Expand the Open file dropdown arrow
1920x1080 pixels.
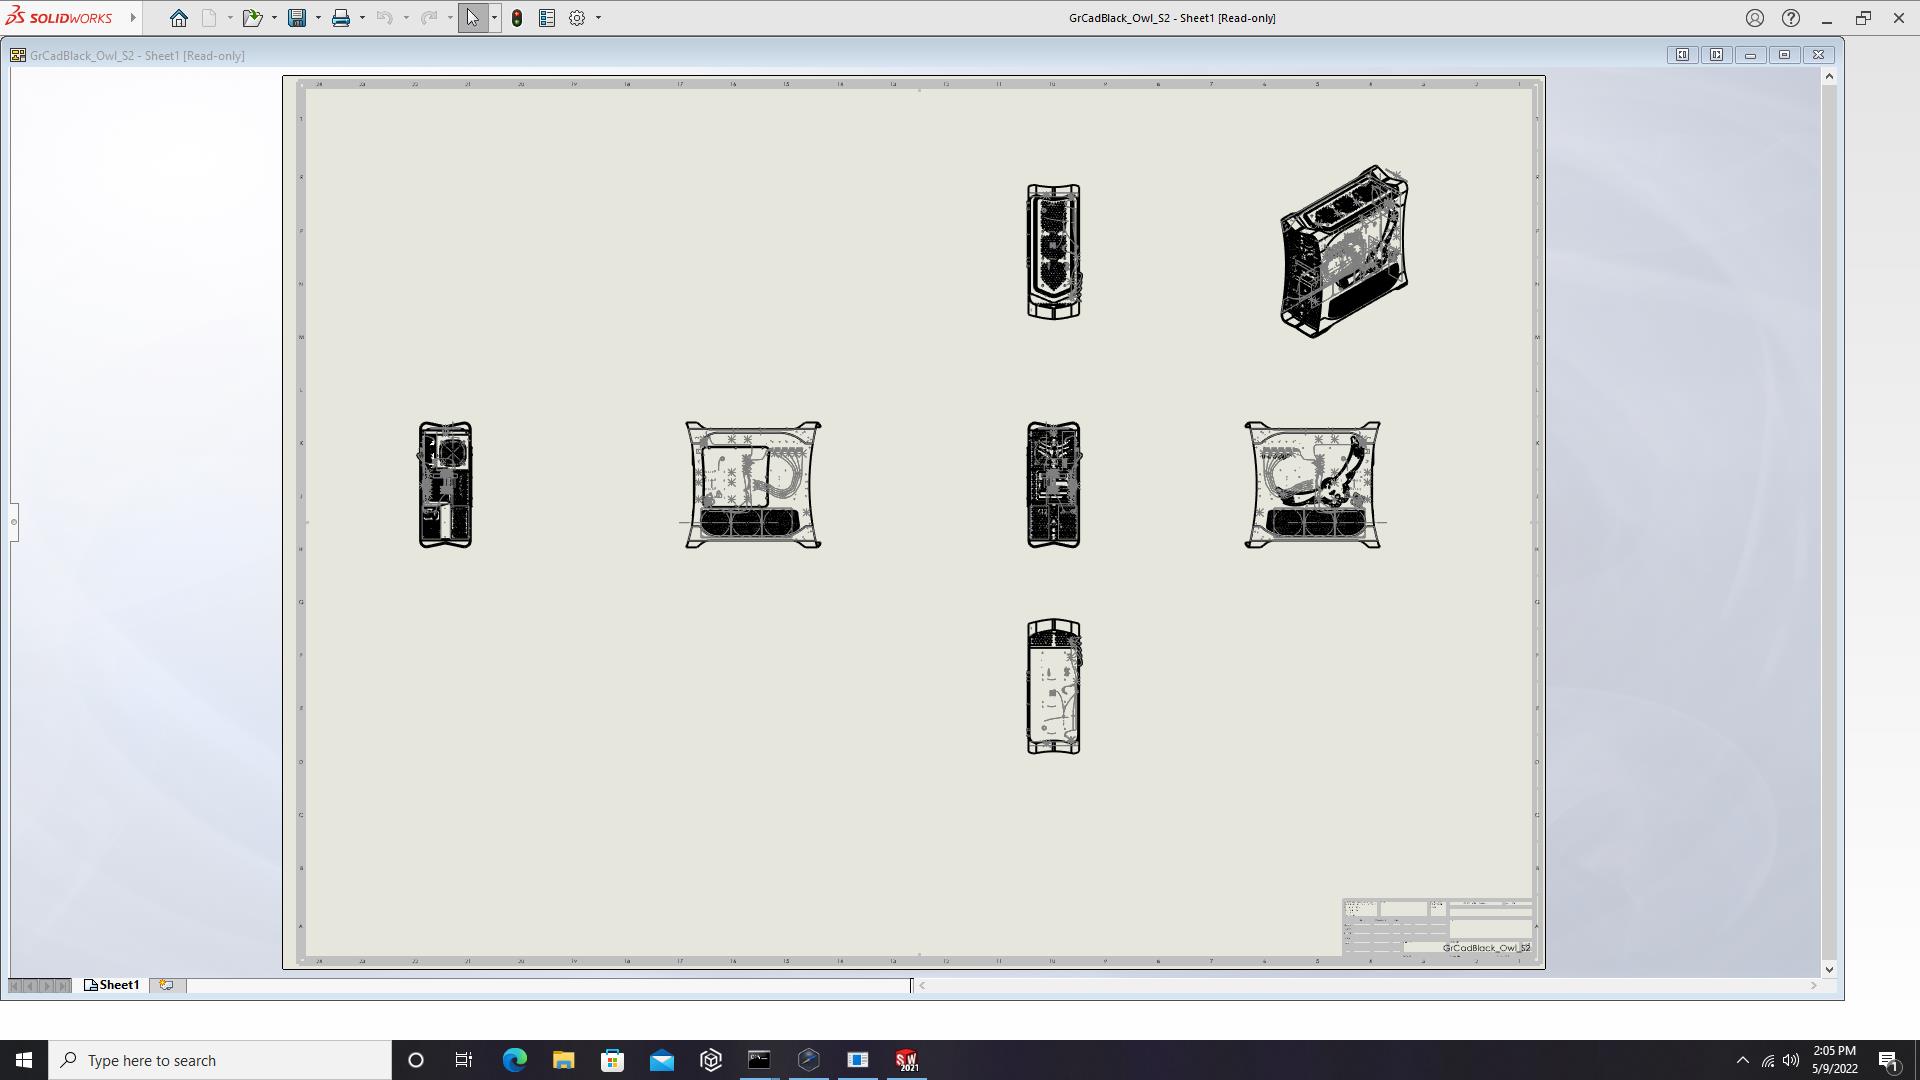point(274,18)
